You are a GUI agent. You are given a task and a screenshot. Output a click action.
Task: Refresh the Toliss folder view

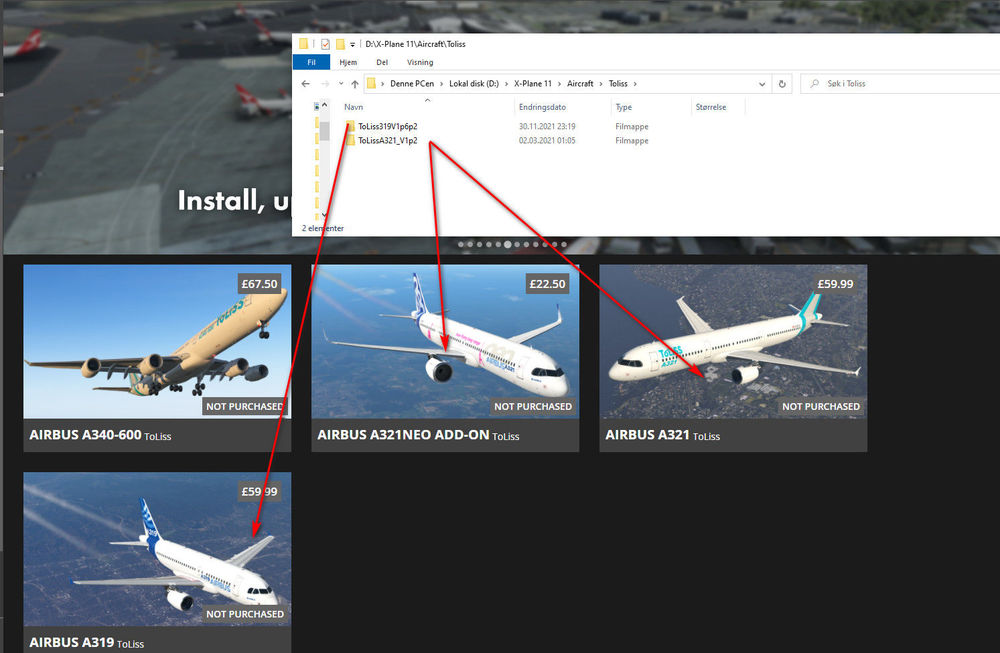(783, 84)
